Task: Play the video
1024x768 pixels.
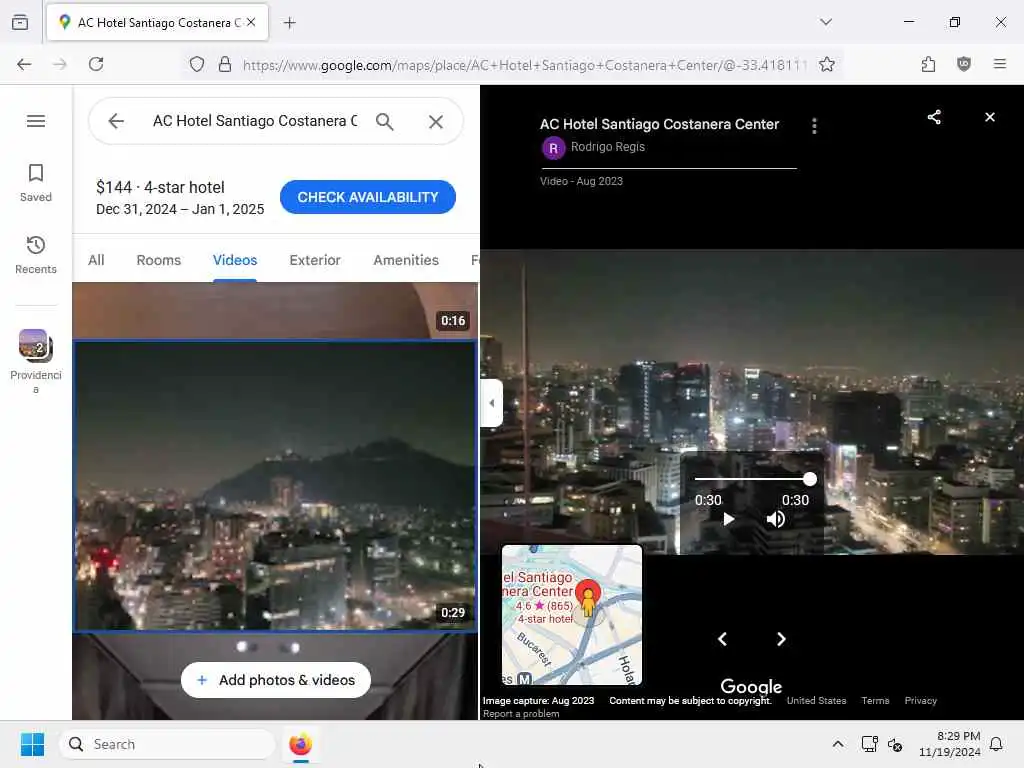Action: pos(728,520)
